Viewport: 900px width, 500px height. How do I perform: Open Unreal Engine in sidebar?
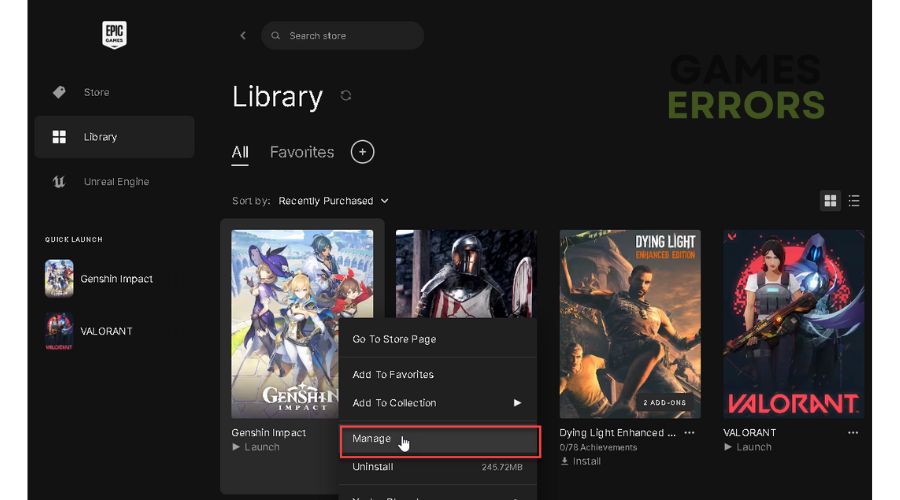click(x=114, y=182)
